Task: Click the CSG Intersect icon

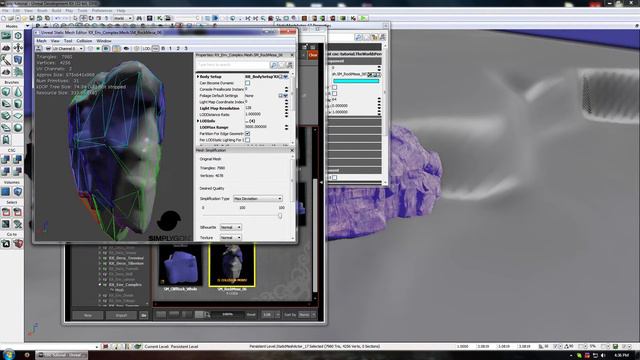Action: [6, 171]
